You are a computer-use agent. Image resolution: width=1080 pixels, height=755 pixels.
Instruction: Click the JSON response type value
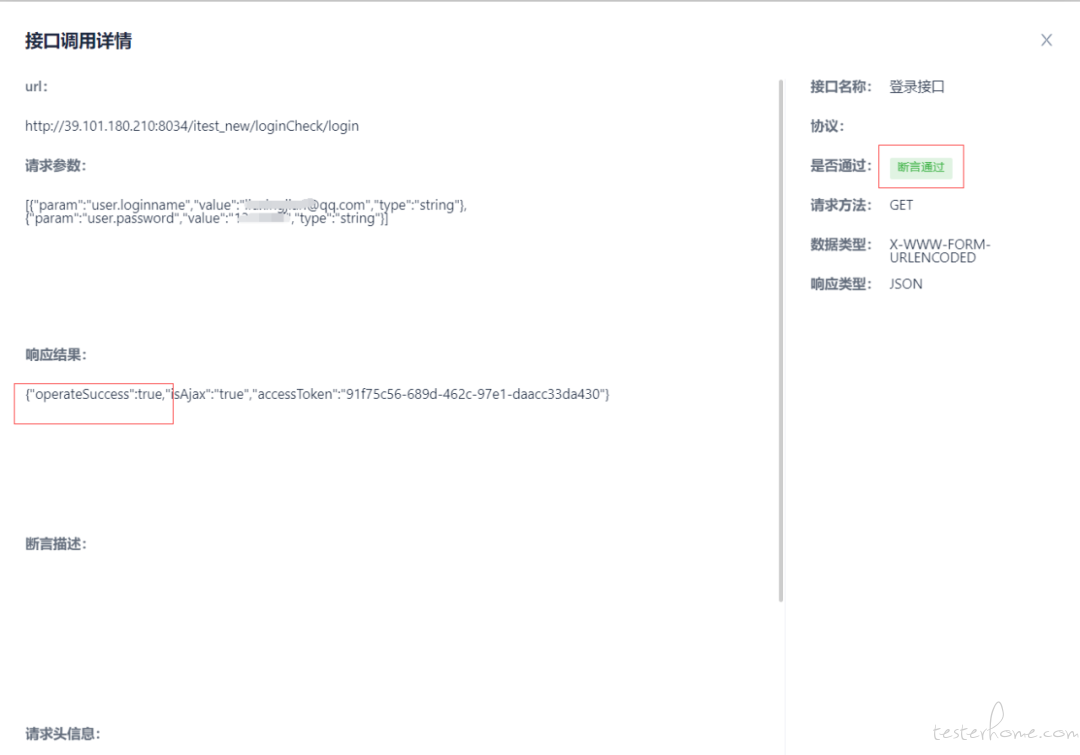906,284
